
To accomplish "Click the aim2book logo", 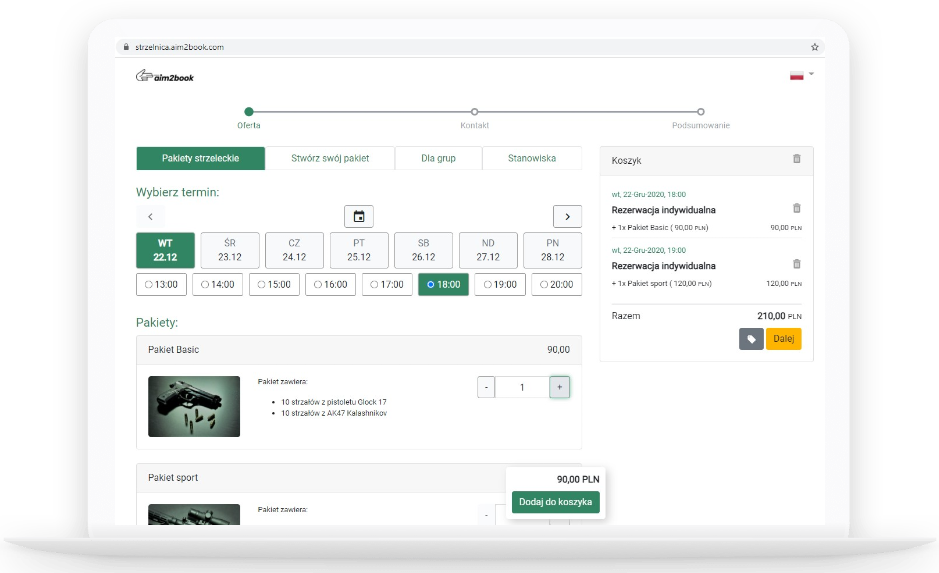I will tap(165, 76).
